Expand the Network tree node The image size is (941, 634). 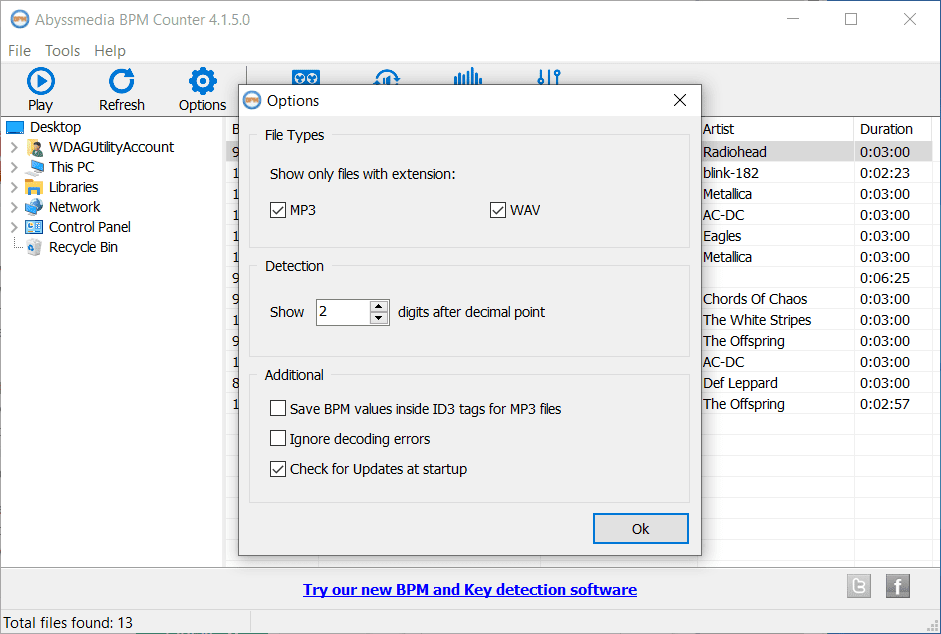pyautogui.click(x=14, y=207)
